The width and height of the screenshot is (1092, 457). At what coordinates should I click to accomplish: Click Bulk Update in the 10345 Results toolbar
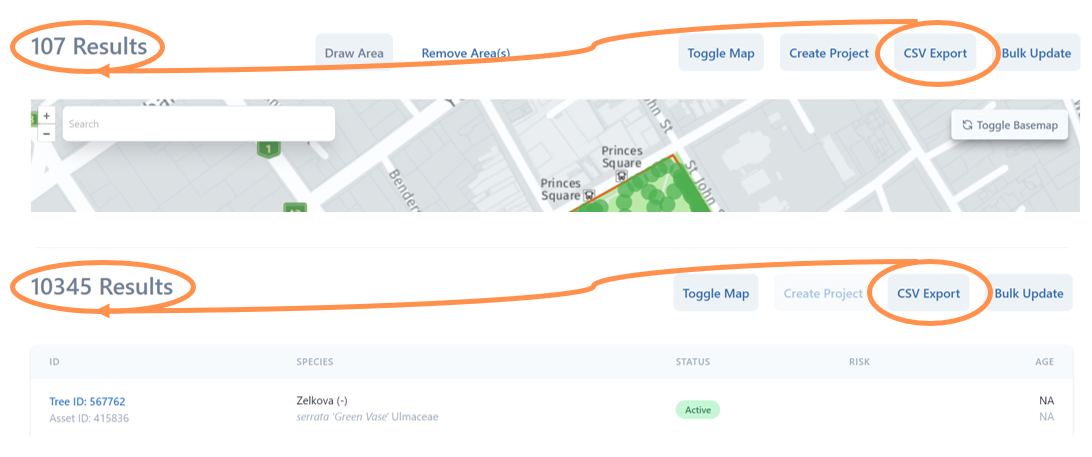tap(1028, 294)
